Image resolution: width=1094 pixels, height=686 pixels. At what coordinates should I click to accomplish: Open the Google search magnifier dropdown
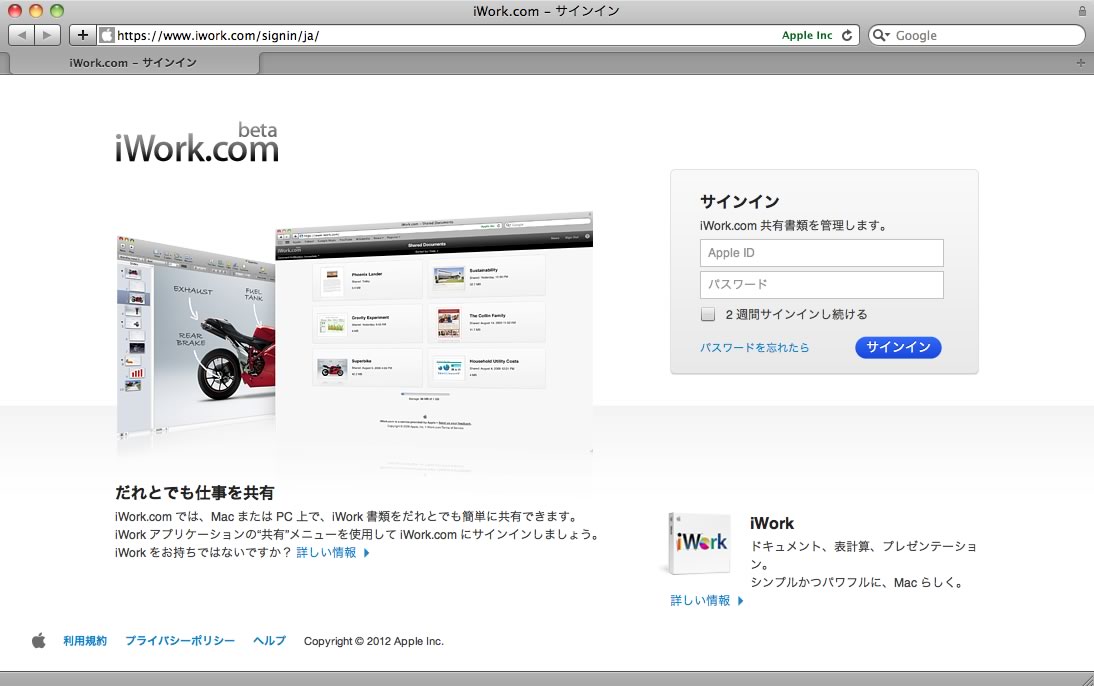[881, 35]
